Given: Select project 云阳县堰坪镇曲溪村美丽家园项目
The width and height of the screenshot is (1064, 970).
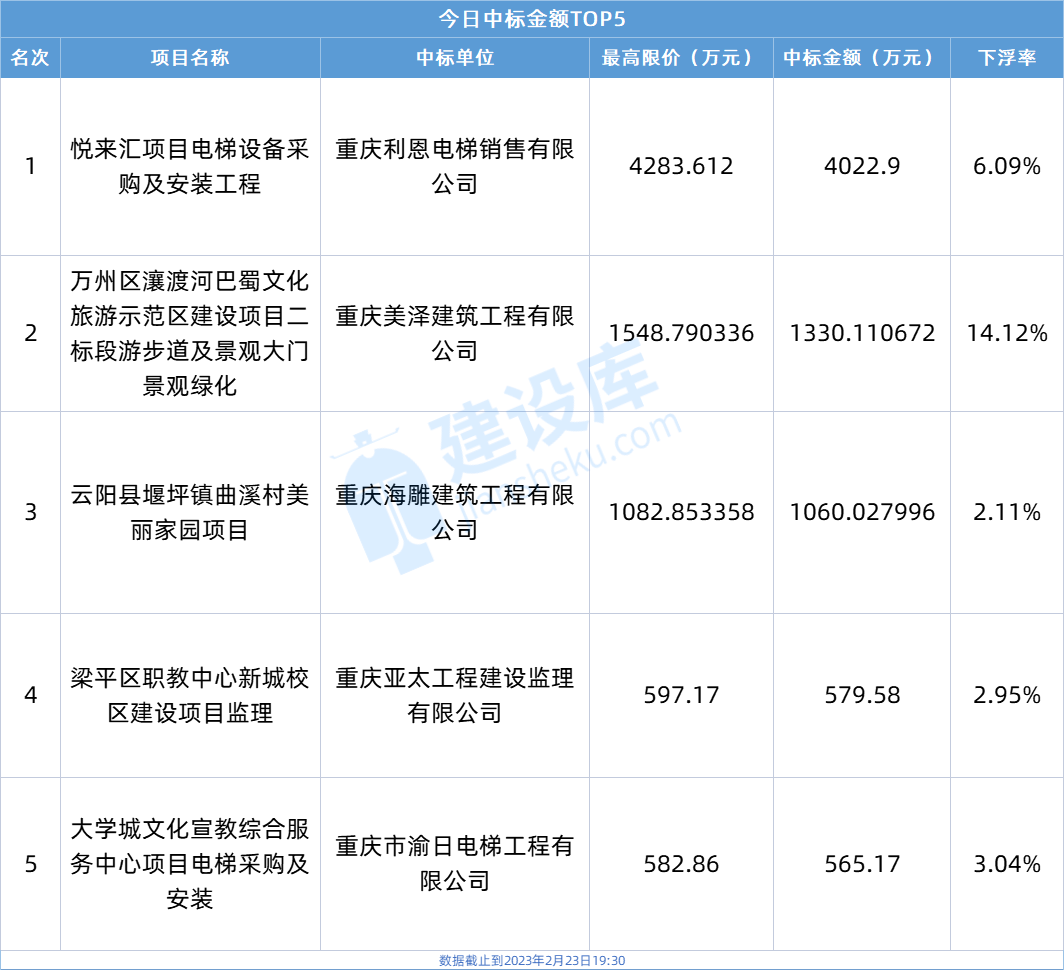Looking at the screenshot, I should coord(190,512).
